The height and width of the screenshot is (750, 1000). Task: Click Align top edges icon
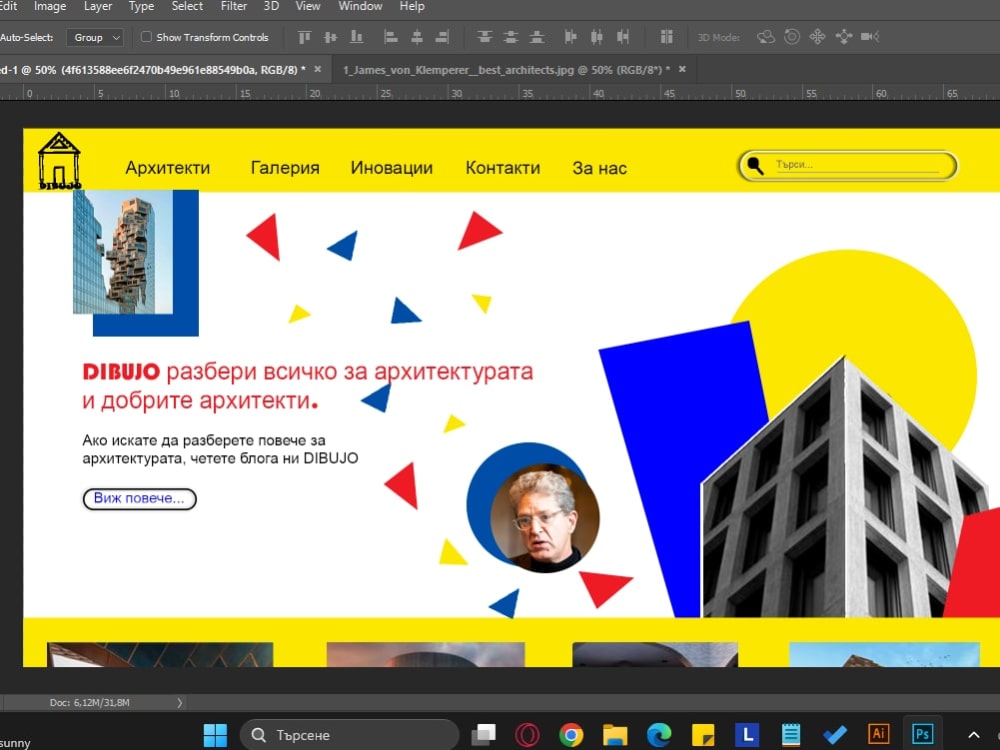304,37
